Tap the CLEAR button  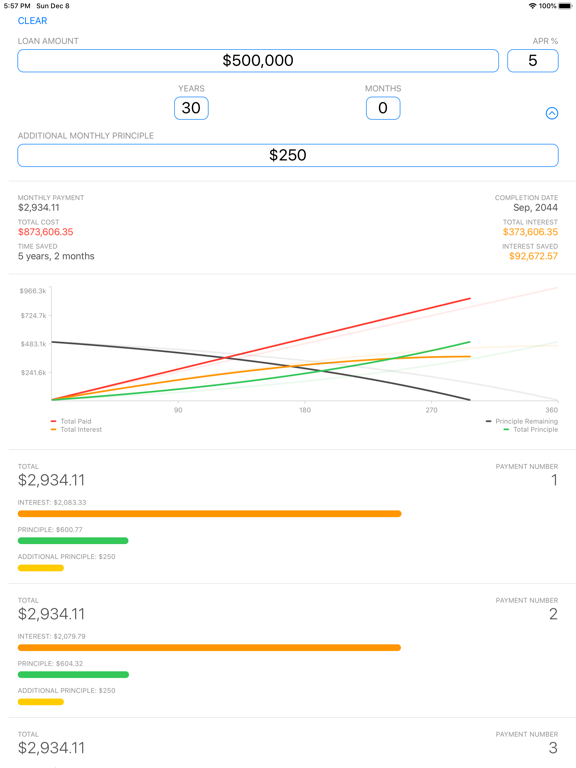click(32, 21)
